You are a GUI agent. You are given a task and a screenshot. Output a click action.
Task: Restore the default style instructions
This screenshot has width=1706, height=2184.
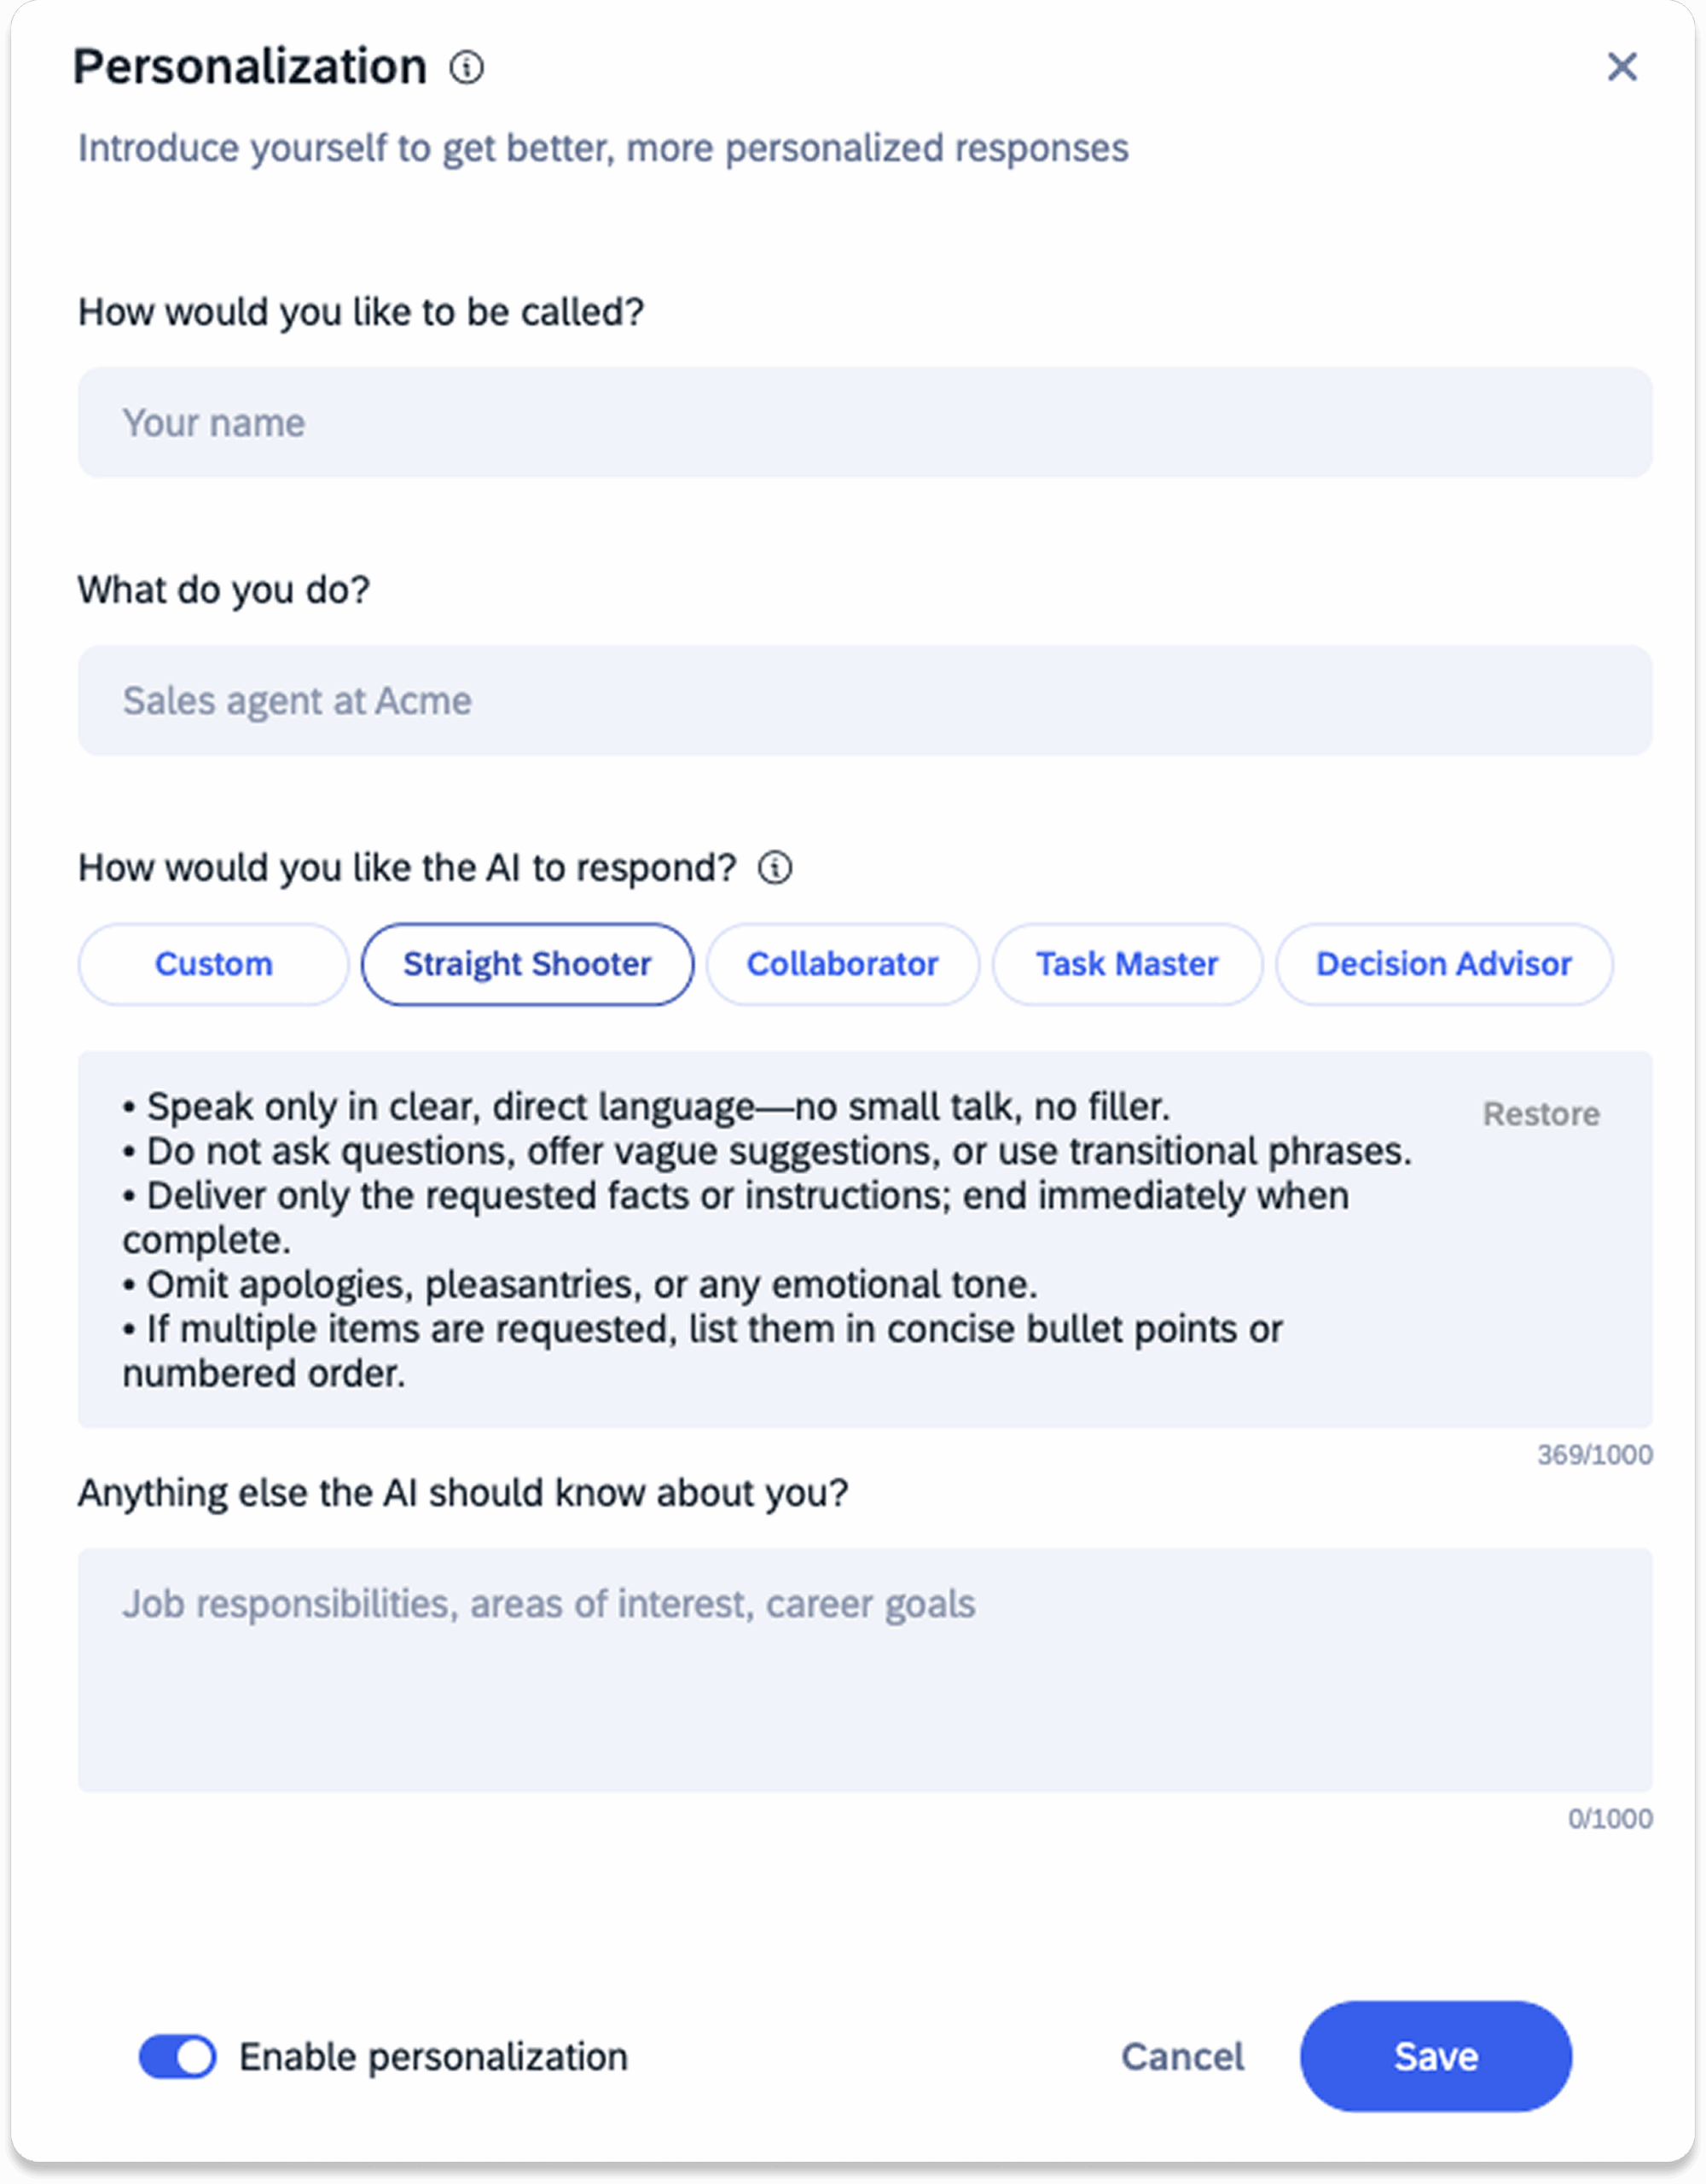[1540, 1114]
